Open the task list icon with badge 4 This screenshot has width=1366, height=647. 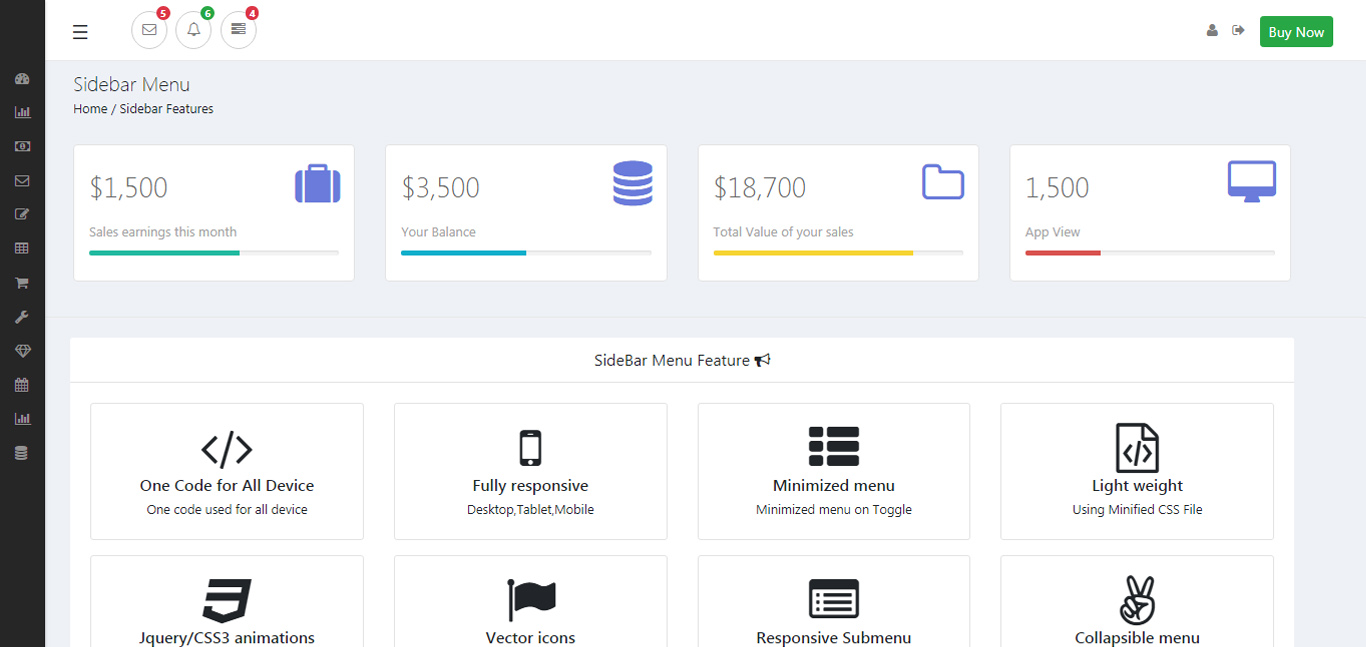[x=238, y=30]
